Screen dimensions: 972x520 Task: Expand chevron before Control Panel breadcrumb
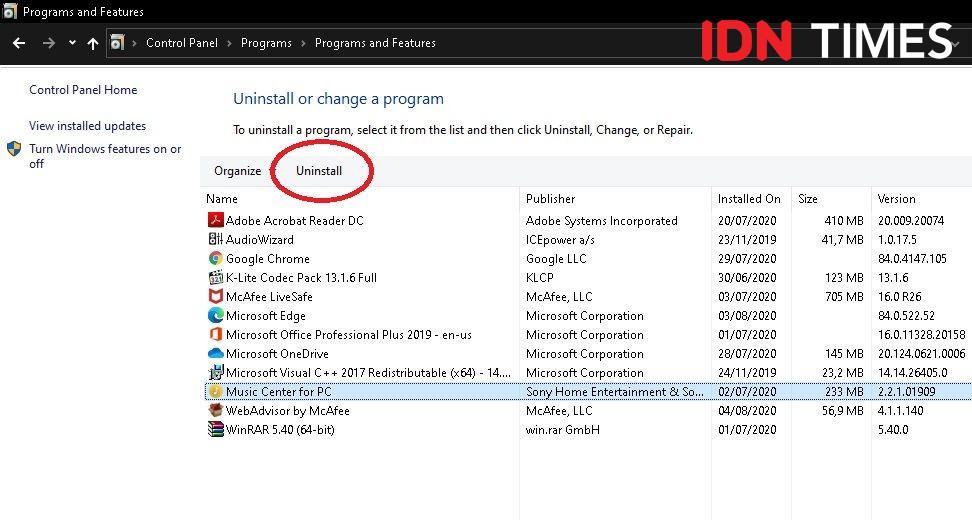click(135, 43)
